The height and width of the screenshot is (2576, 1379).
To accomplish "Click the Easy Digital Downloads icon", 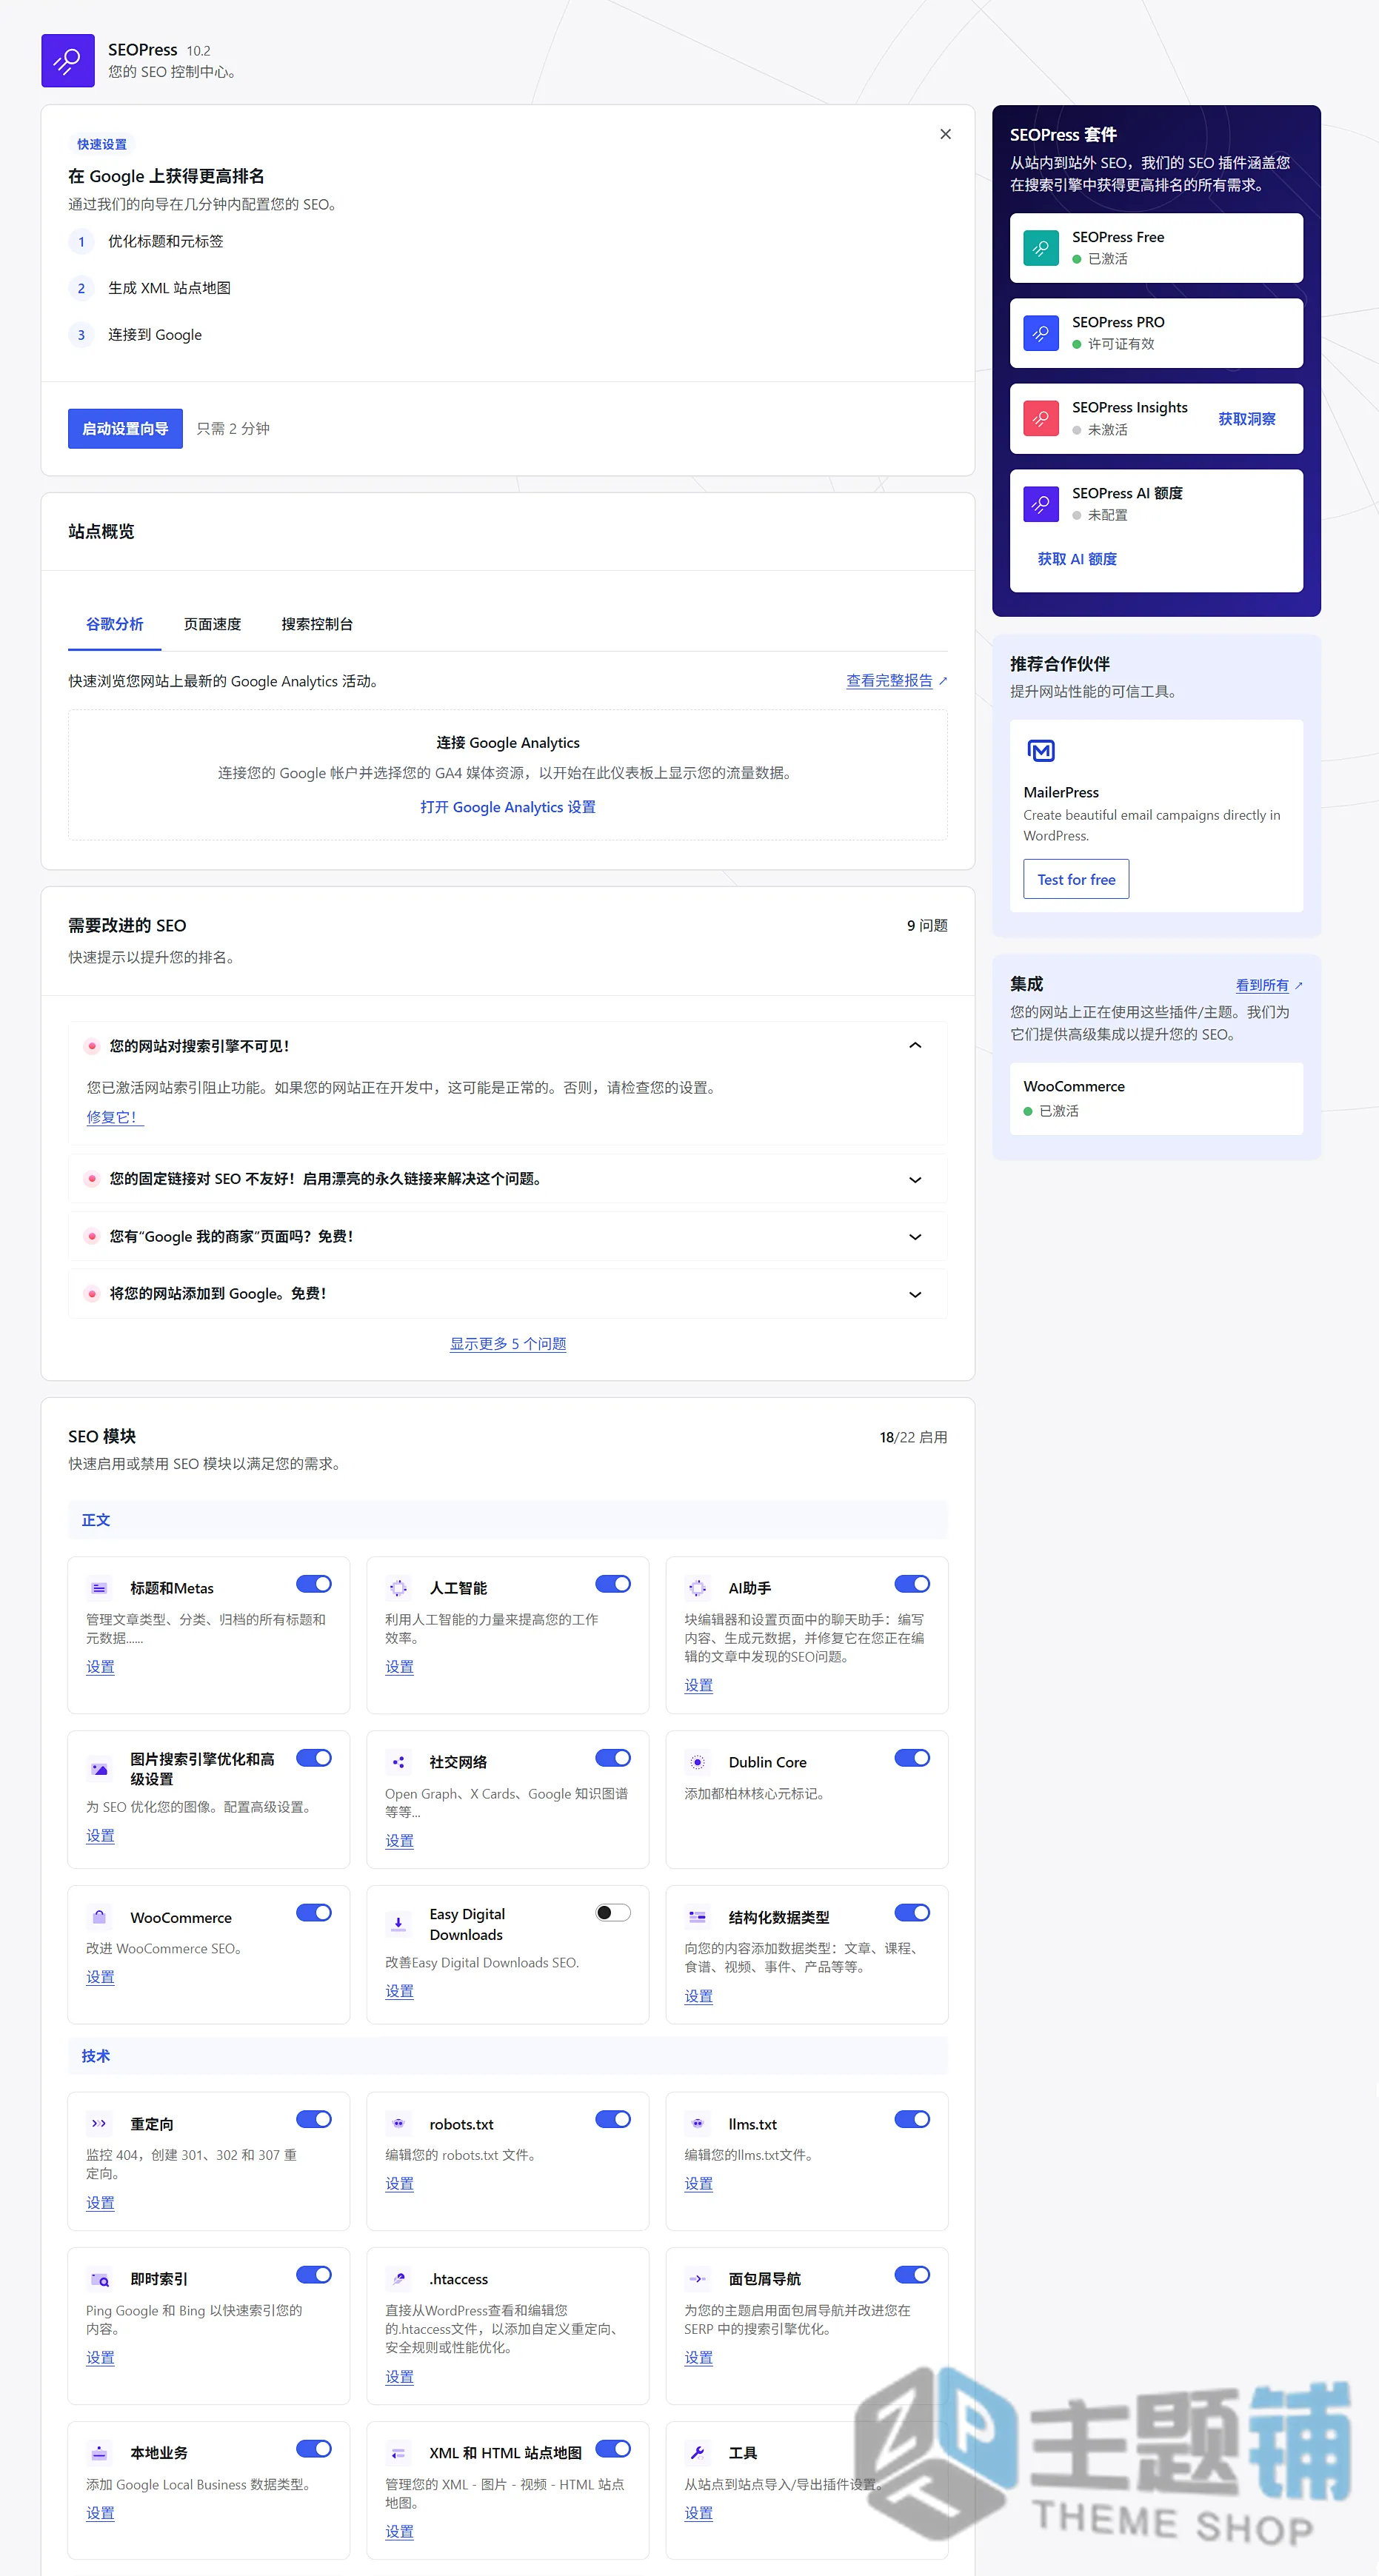I will click(398, 1923).
